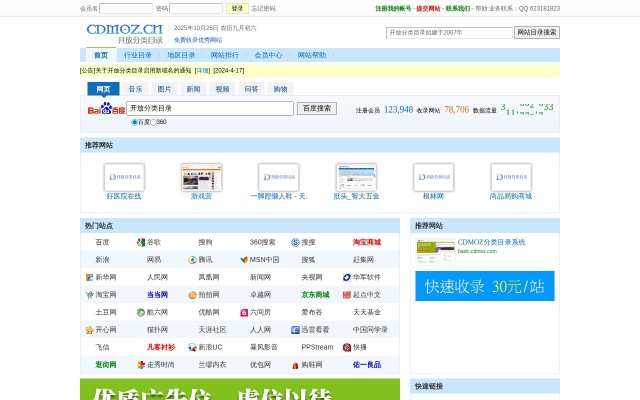
Task: Open the 网站排行 navigation item
Action: pyautogui.click(x=225, y=55)
